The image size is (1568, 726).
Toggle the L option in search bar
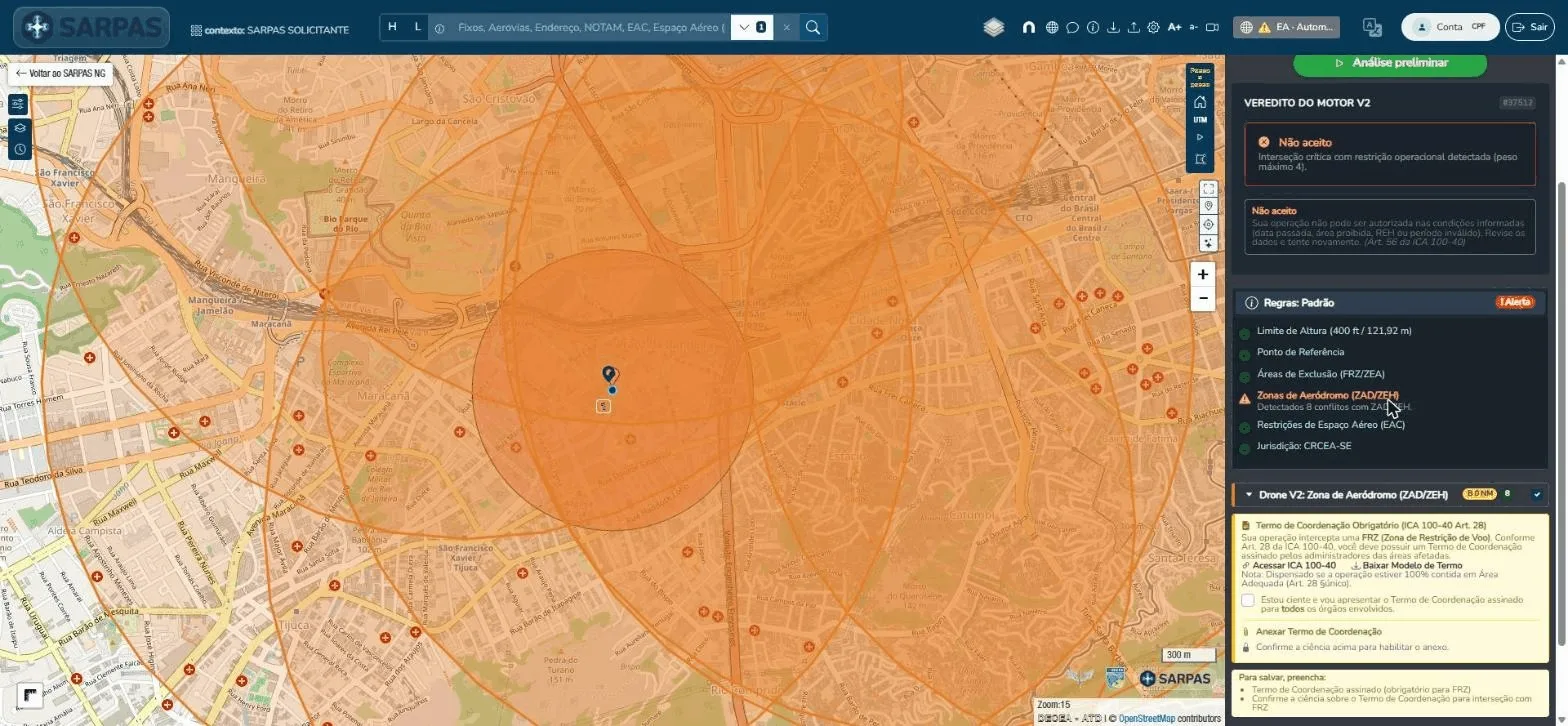[418, 27]
